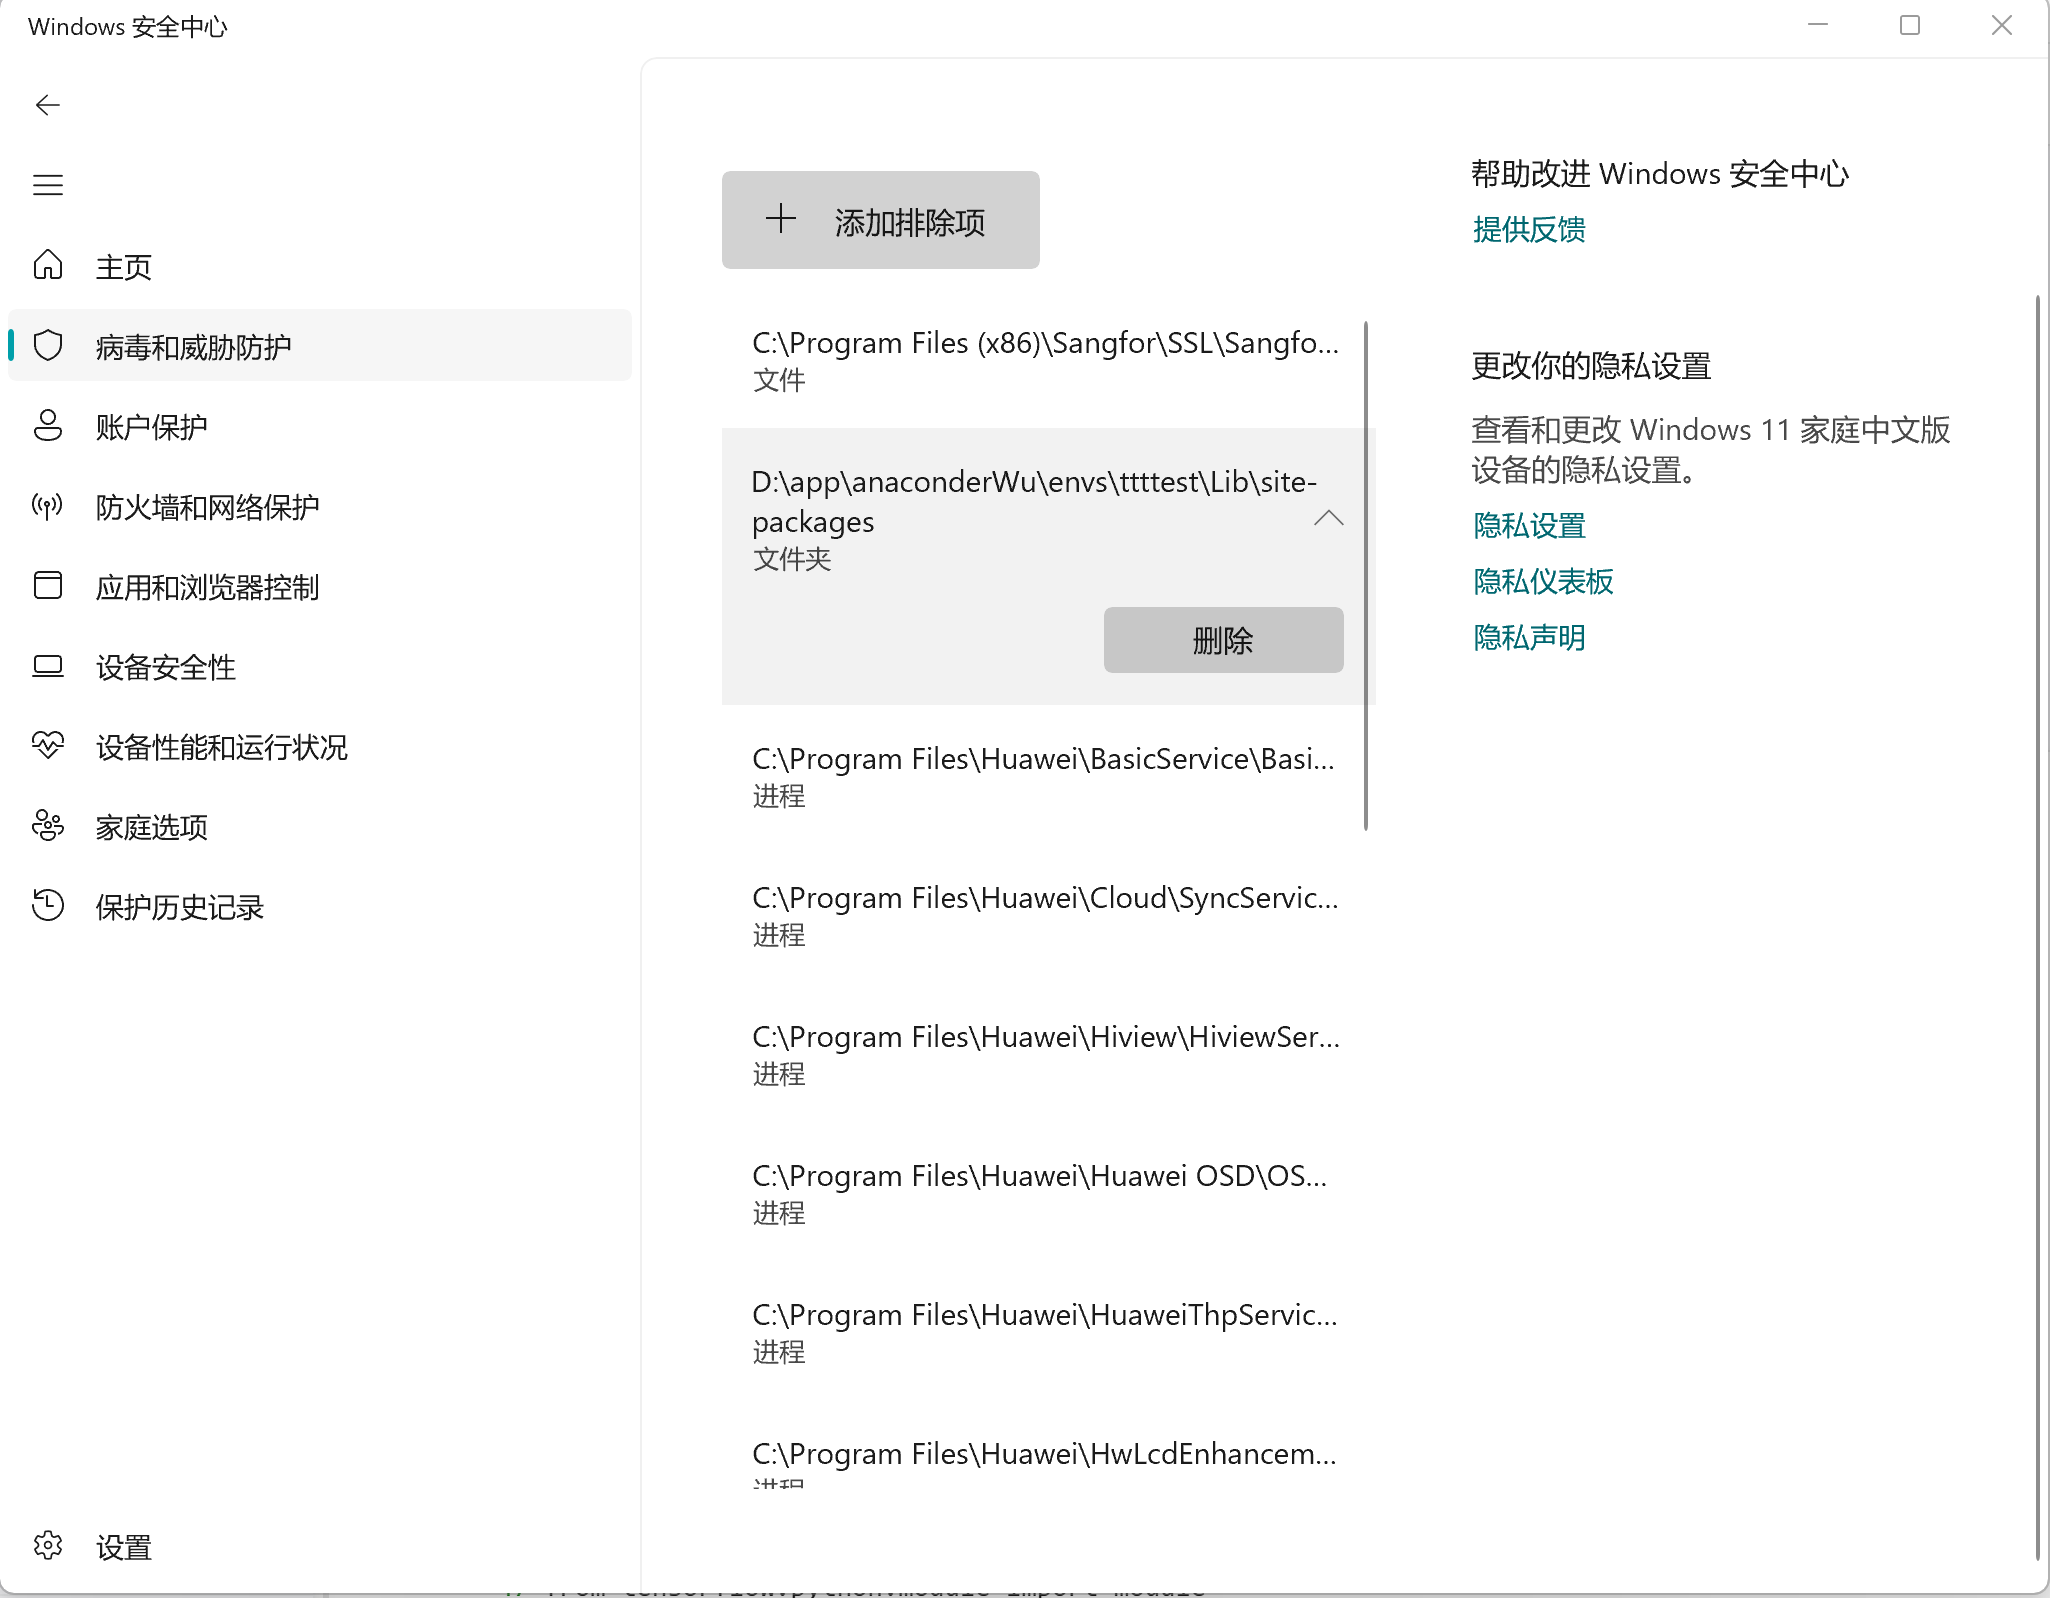Select 病毒和威胁防护 navigation entry
The image size is (2050, 1598).
point(191,346)
